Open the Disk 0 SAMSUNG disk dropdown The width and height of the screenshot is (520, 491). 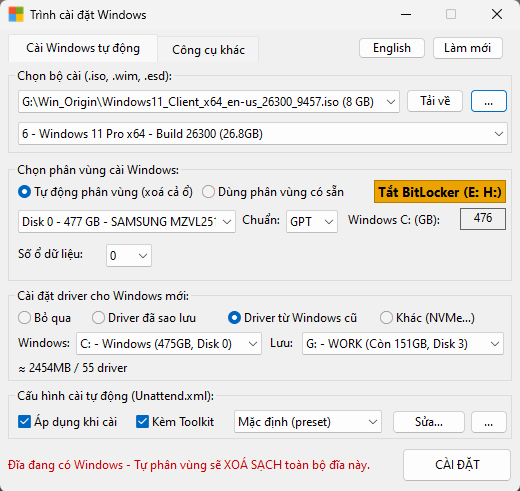127,221
